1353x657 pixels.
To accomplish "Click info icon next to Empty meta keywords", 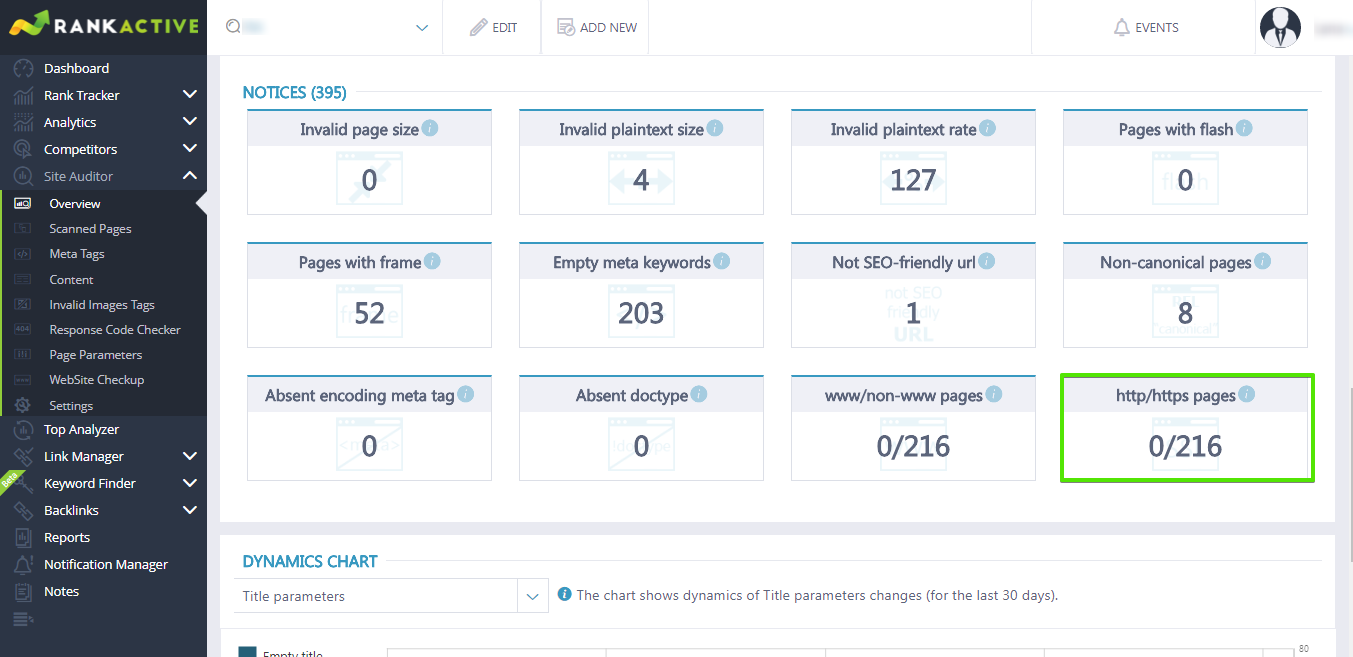I will coord(721,261).
